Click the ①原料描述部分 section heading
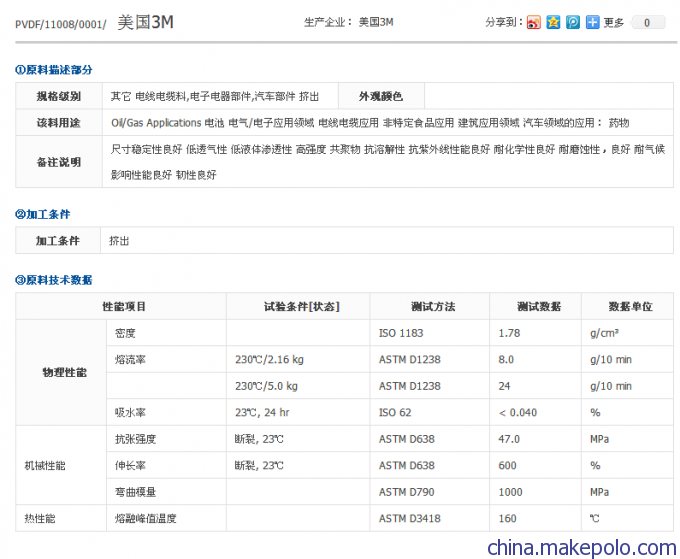The width and height of the screenshot is (680, 559). tap(54, 70)
